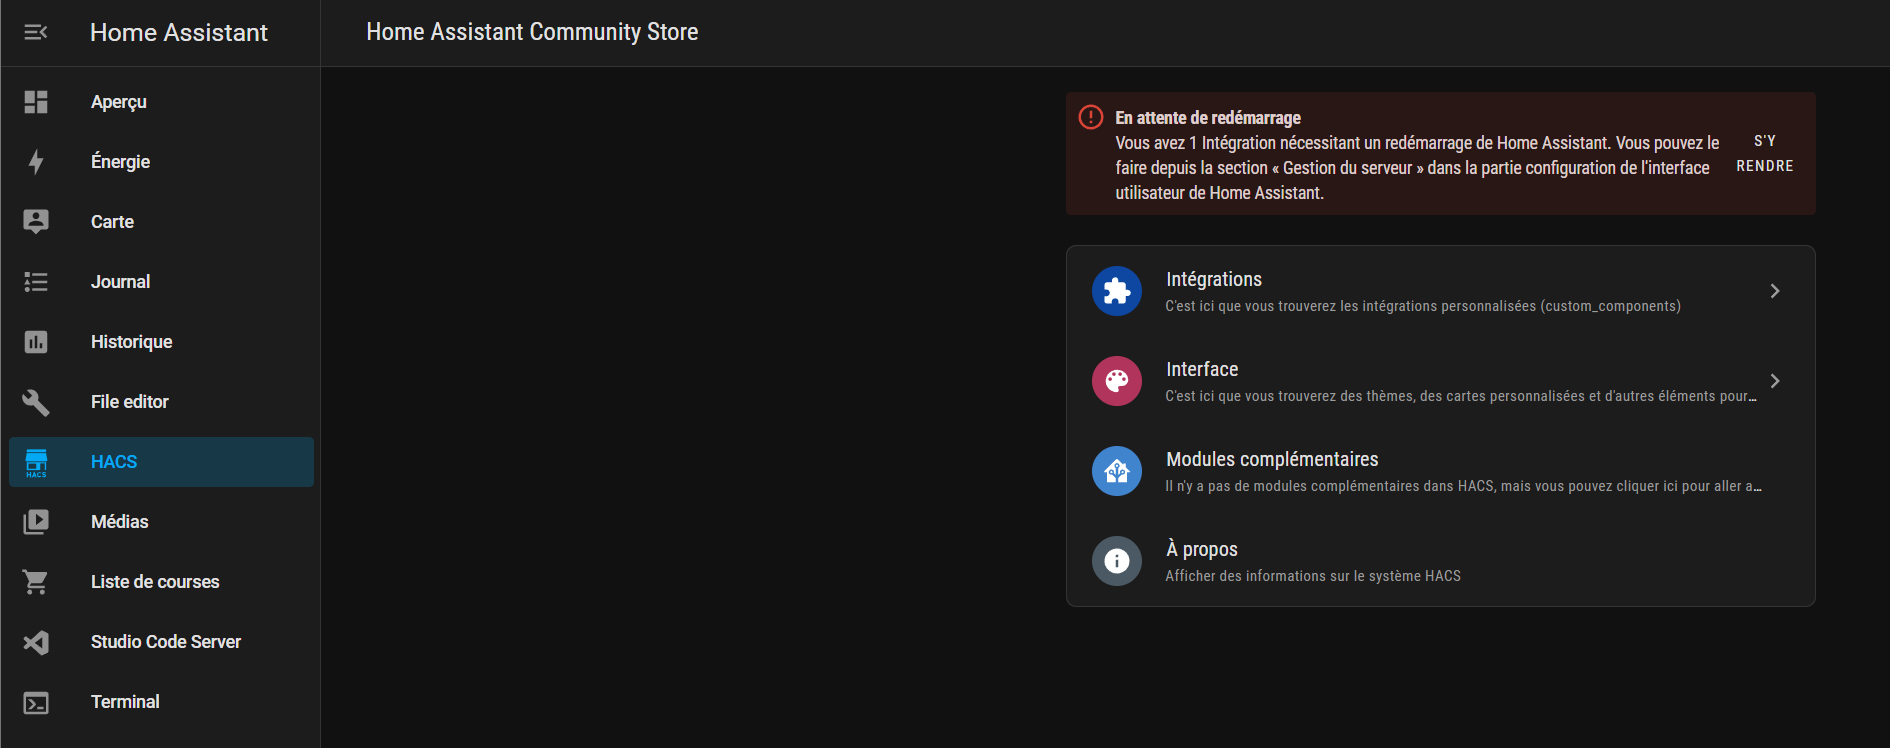Click the 'En attente de redémarrage' heading
This screenshot has height=748, width=1890.
(x=1208, y=118)
